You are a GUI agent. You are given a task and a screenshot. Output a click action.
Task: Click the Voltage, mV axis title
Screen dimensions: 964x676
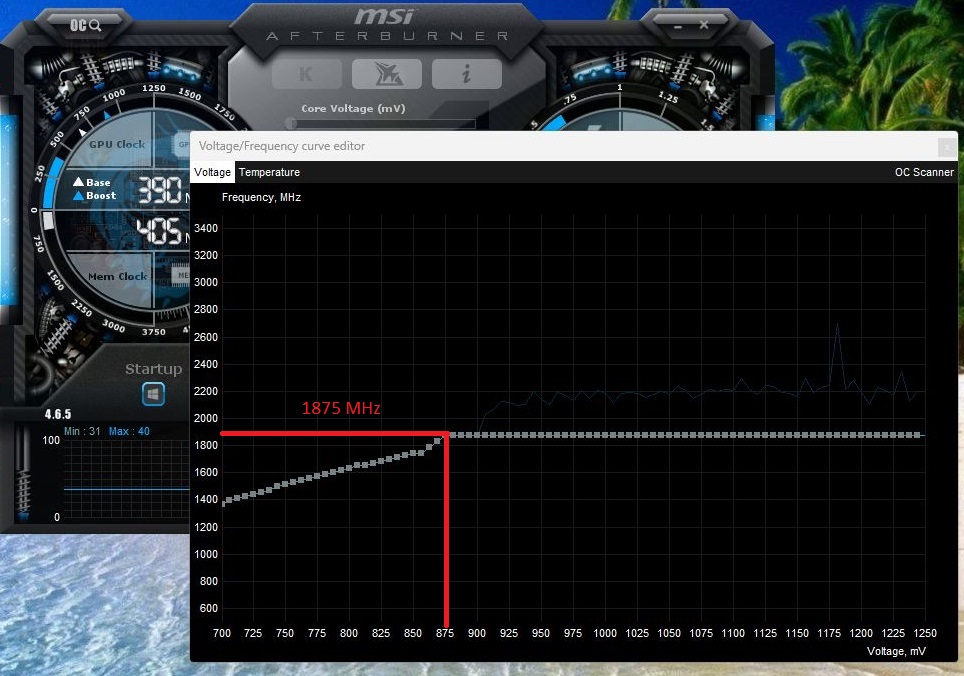coord(896,651)
